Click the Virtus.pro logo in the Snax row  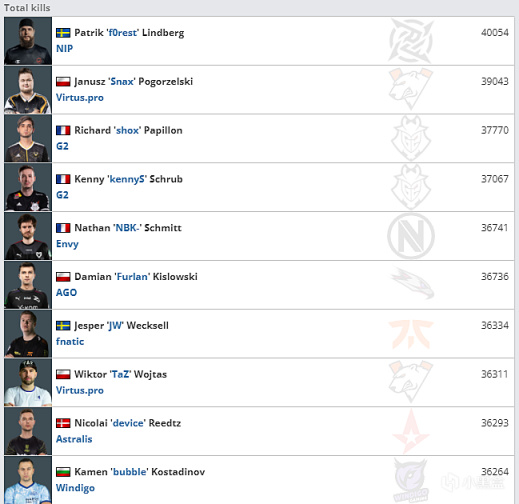[411, 89]
